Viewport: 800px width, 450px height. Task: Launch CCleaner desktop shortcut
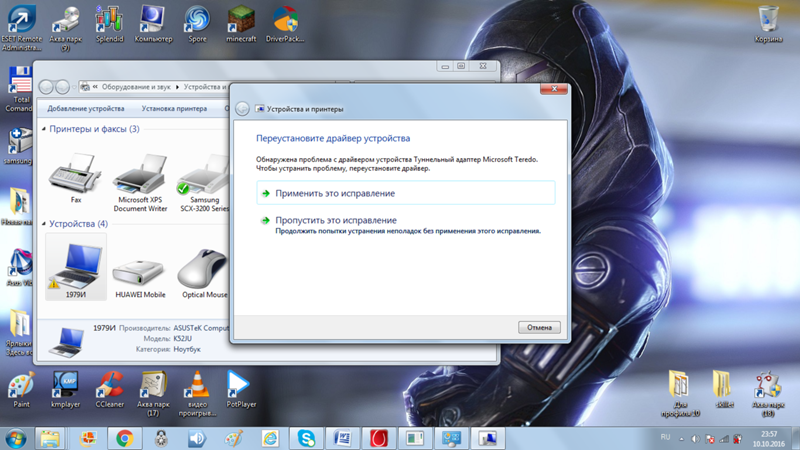pos(109,390)
